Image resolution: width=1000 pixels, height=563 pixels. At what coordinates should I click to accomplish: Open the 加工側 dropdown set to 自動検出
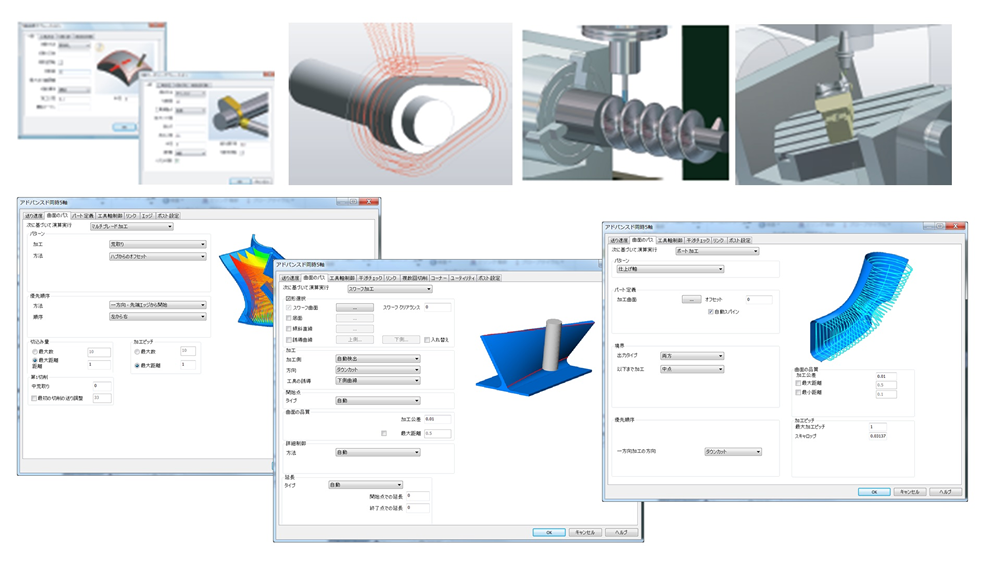coord(376,360)
